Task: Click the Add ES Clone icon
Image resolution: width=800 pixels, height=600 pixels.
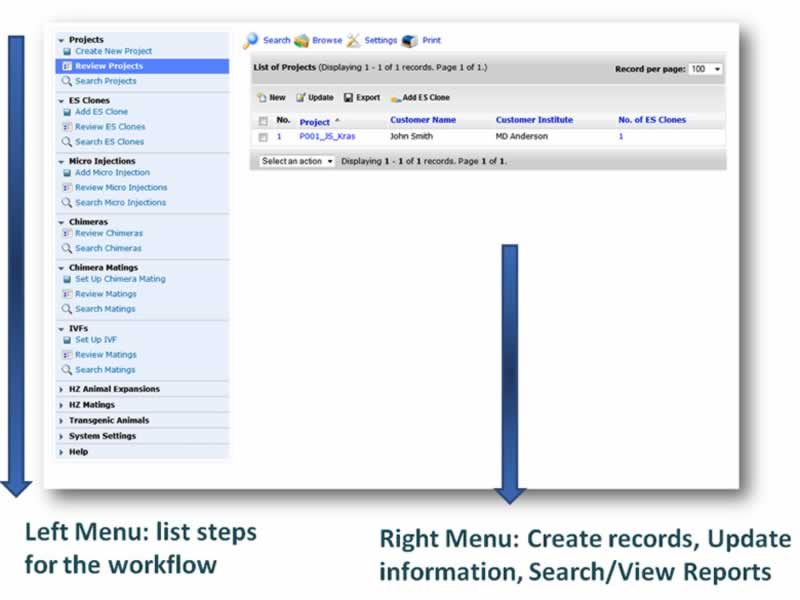Action: 396,98
